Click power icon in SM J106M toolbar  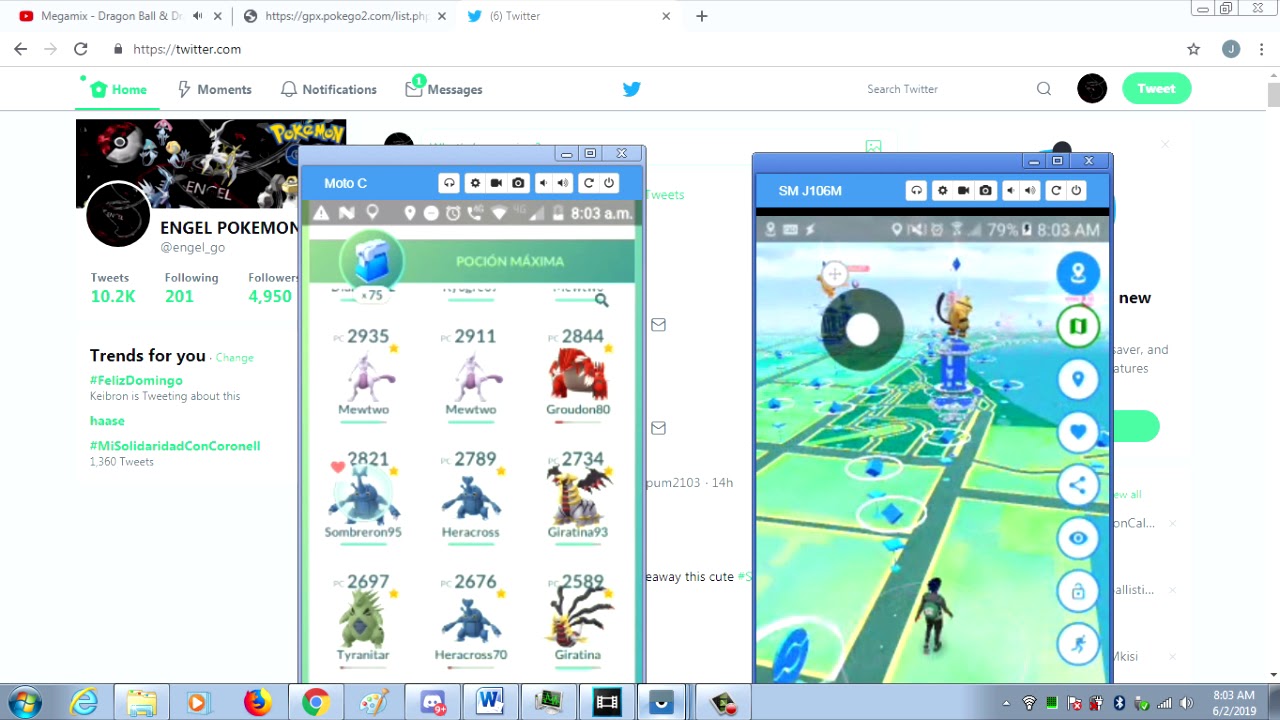1076,190
